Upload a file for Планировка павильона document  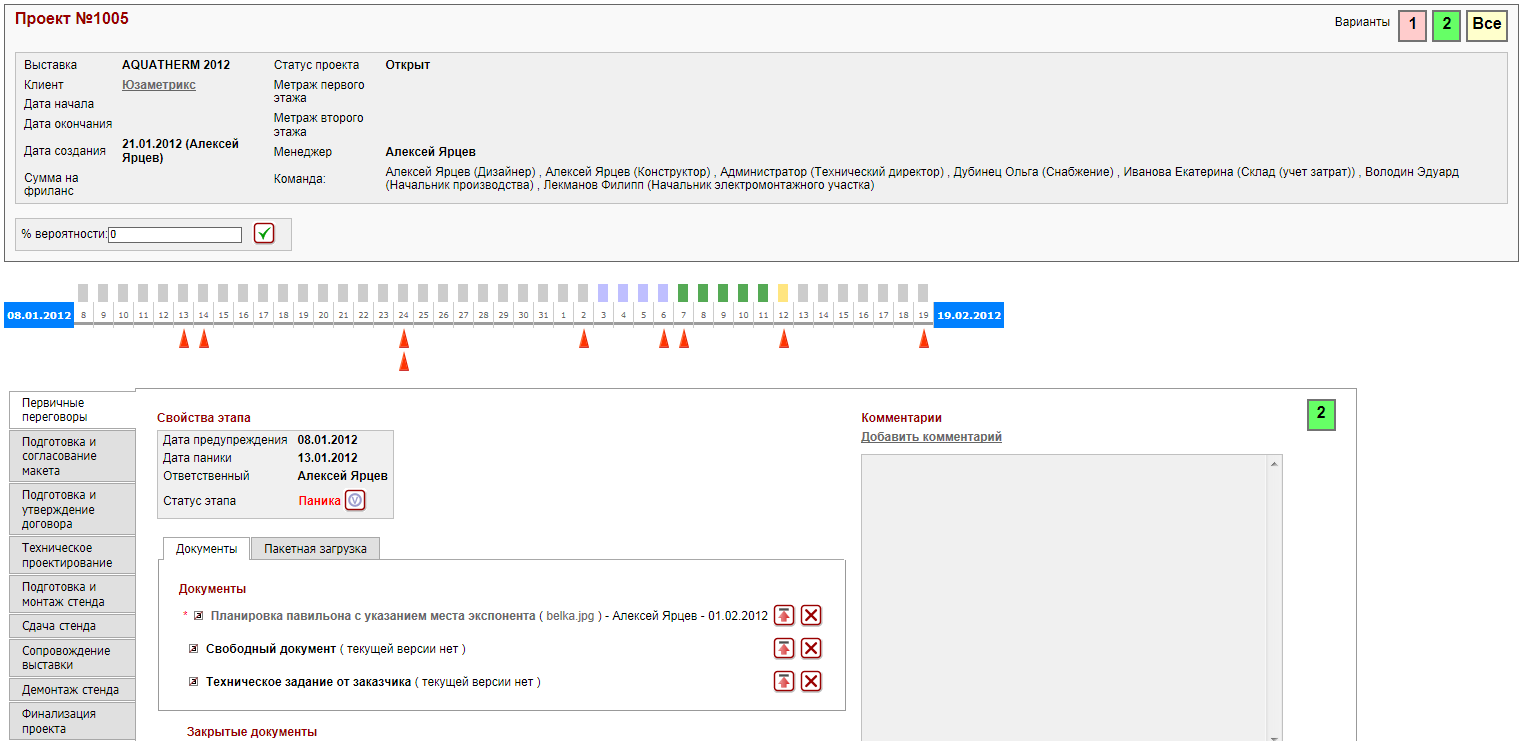[x=784, y=616]
